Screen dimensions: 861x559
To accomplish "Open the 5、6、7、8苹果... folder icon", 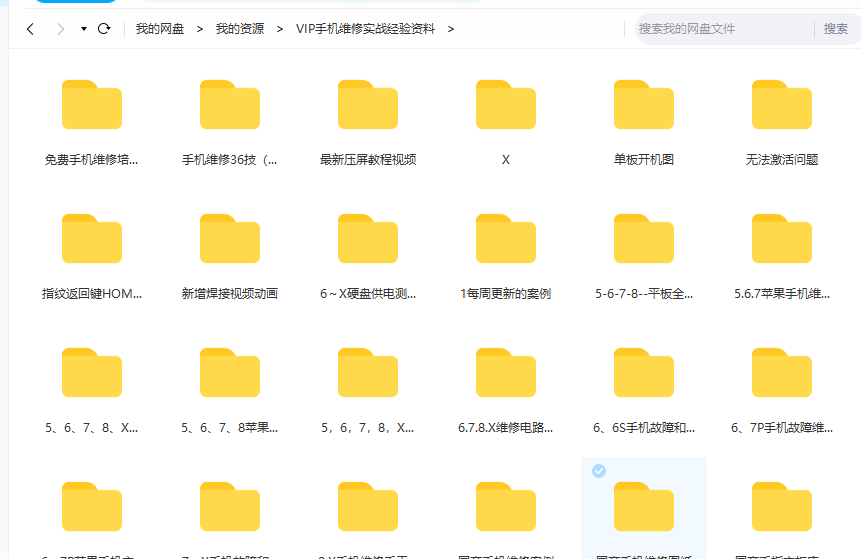I will (x=230, y=372).
